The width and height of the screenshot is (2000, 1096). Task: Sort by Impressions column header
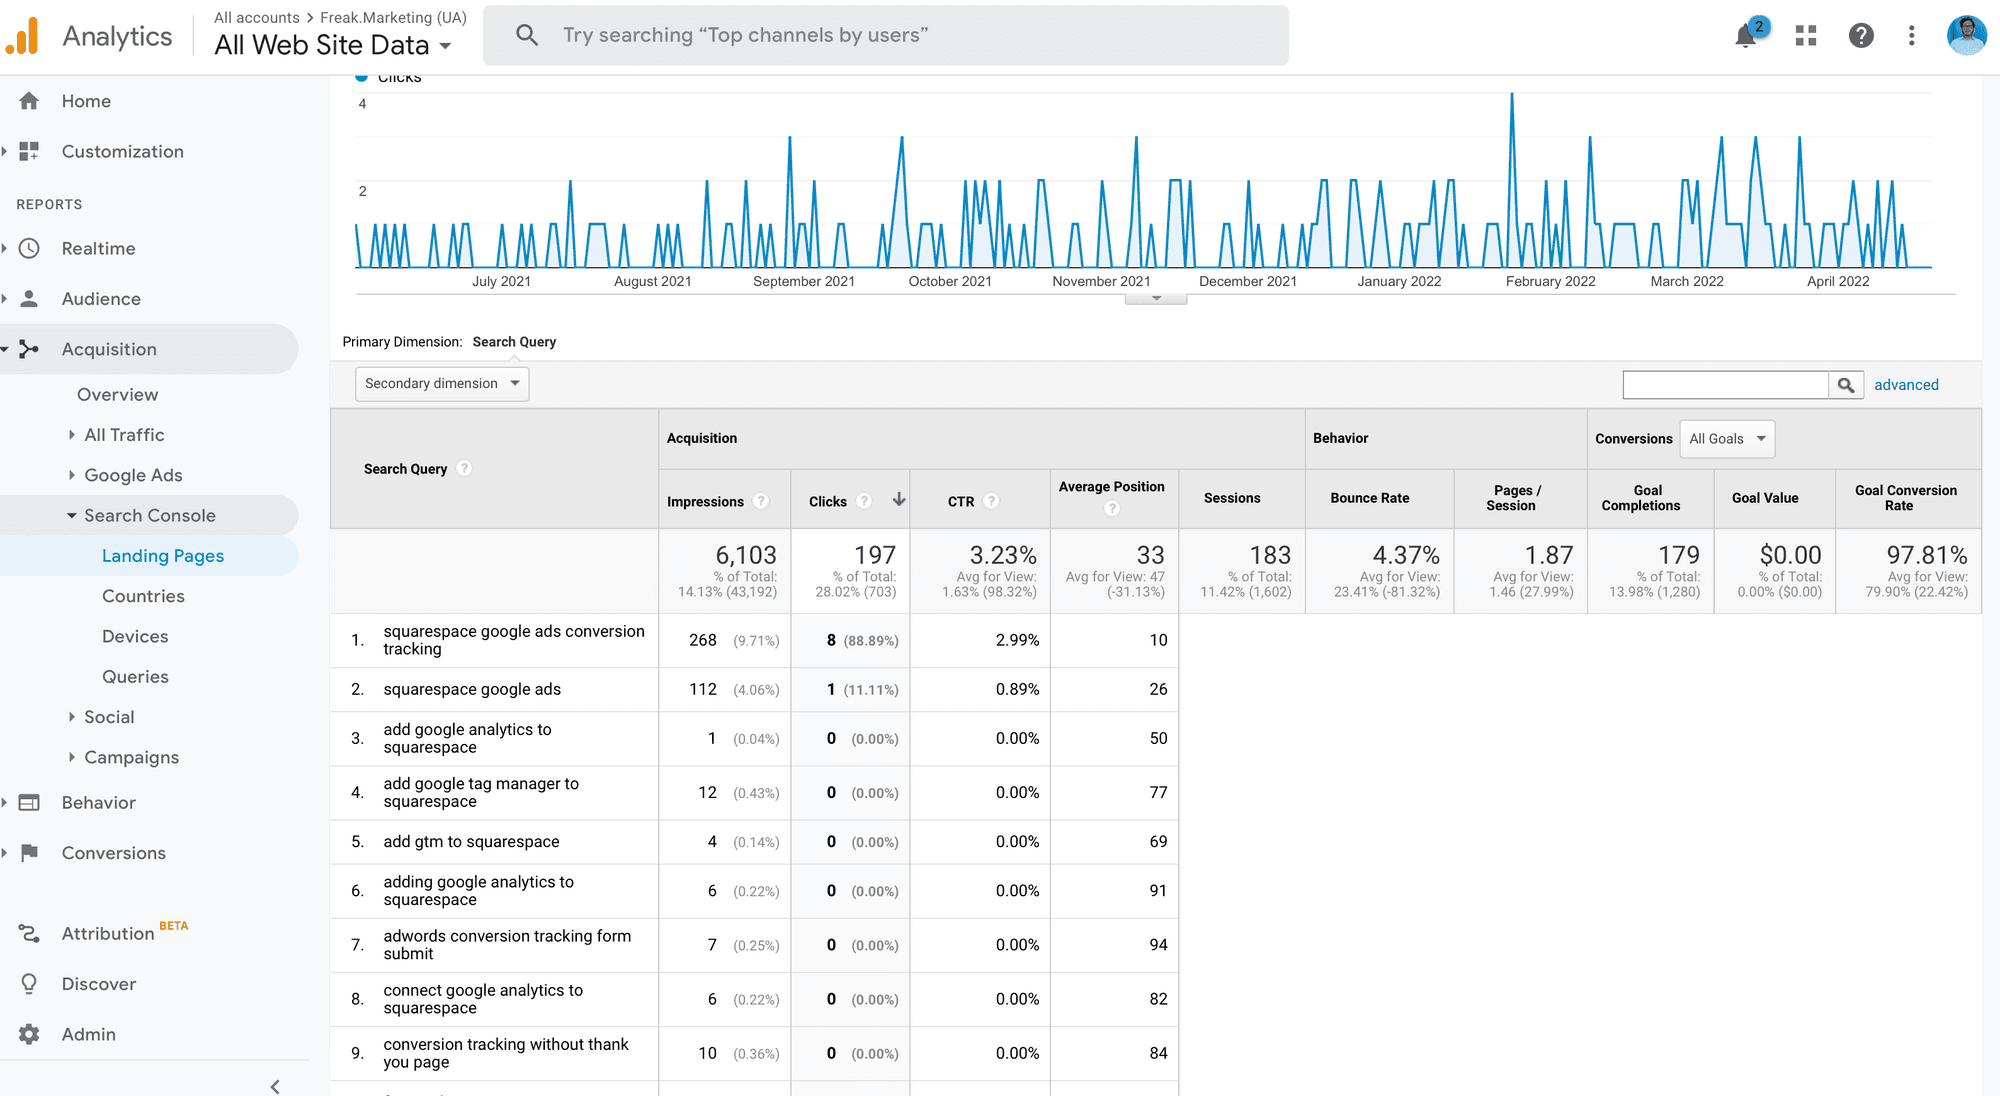705,501
